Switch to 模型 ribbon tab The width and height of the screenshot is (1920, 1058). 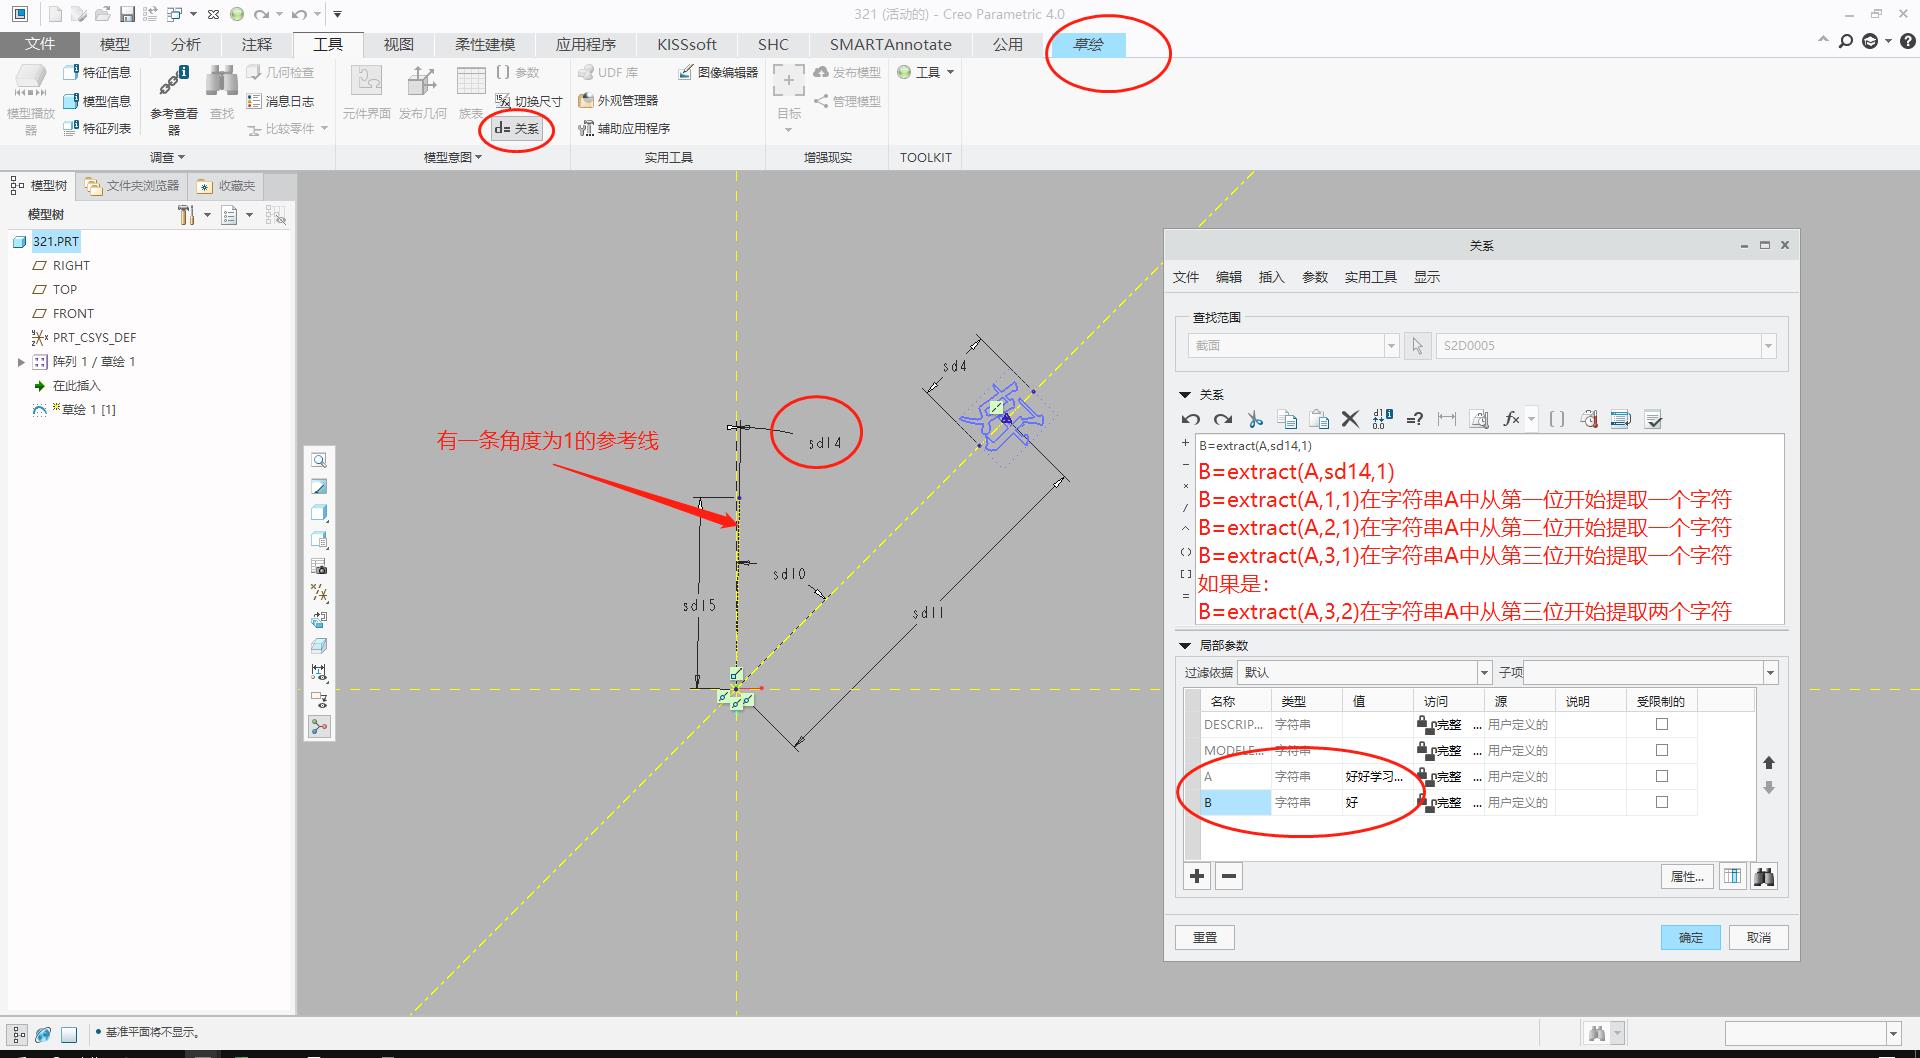tap(114, 44)
